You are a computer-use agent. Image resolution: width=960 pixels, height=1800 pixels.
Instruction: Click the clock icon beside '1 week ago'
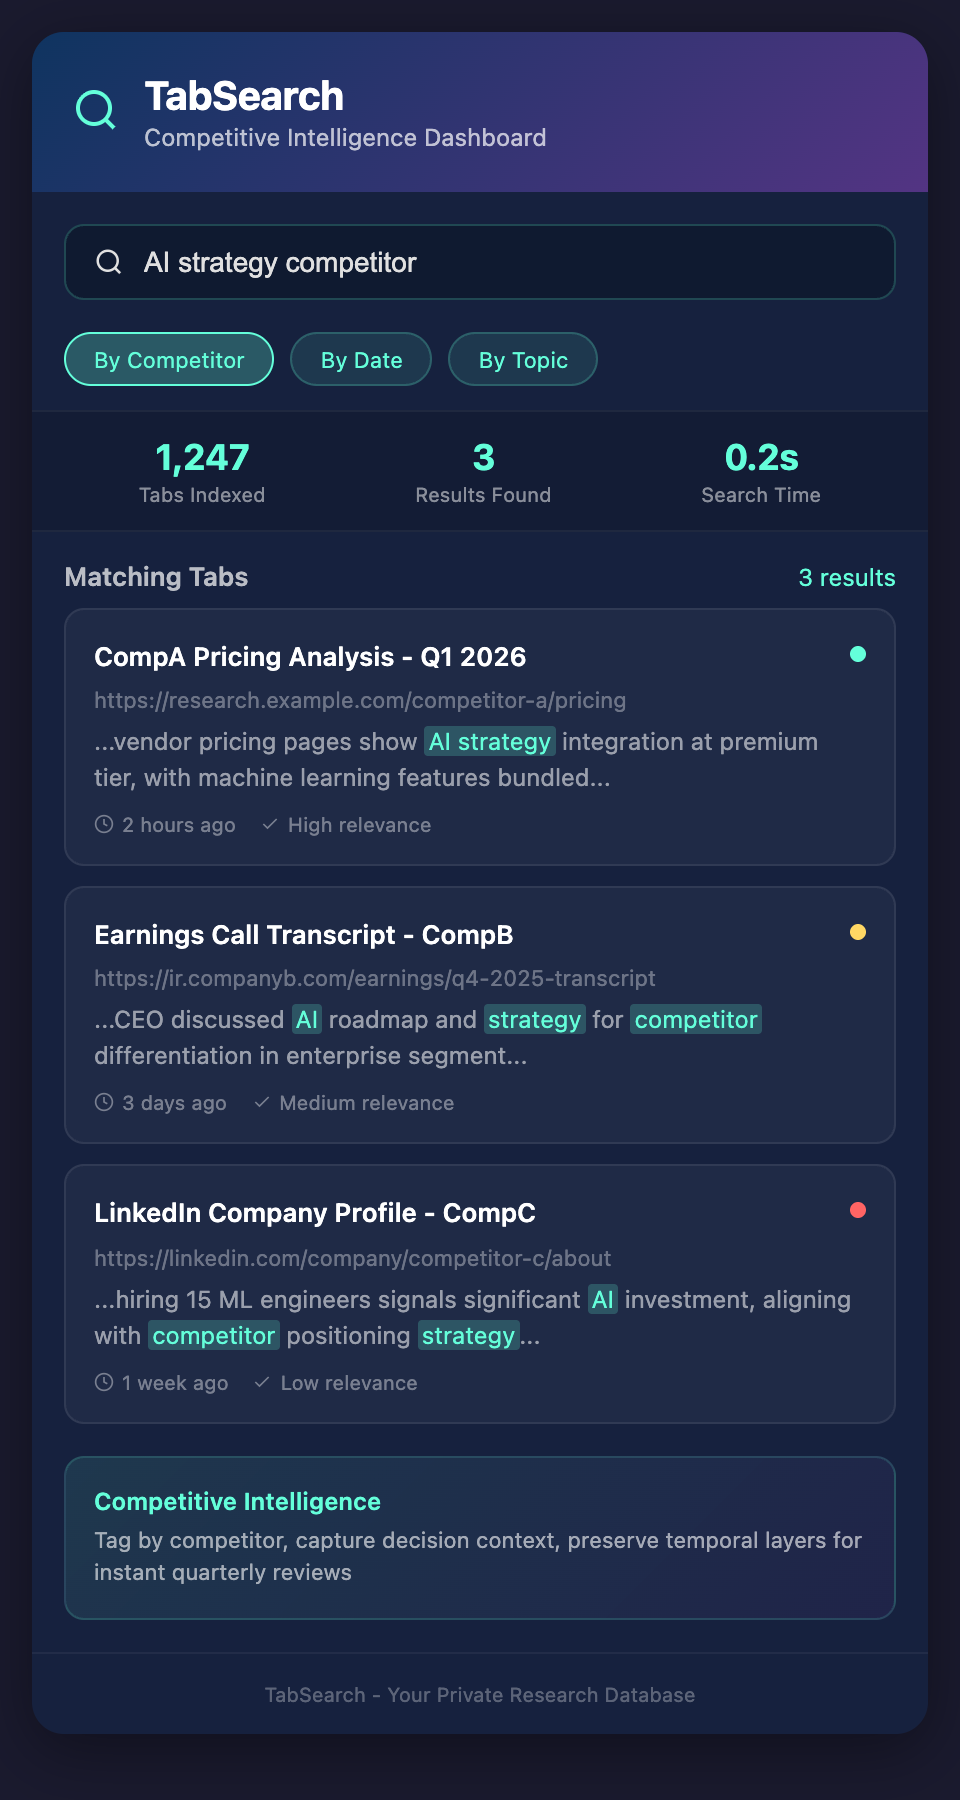[x=104, y=1383]
